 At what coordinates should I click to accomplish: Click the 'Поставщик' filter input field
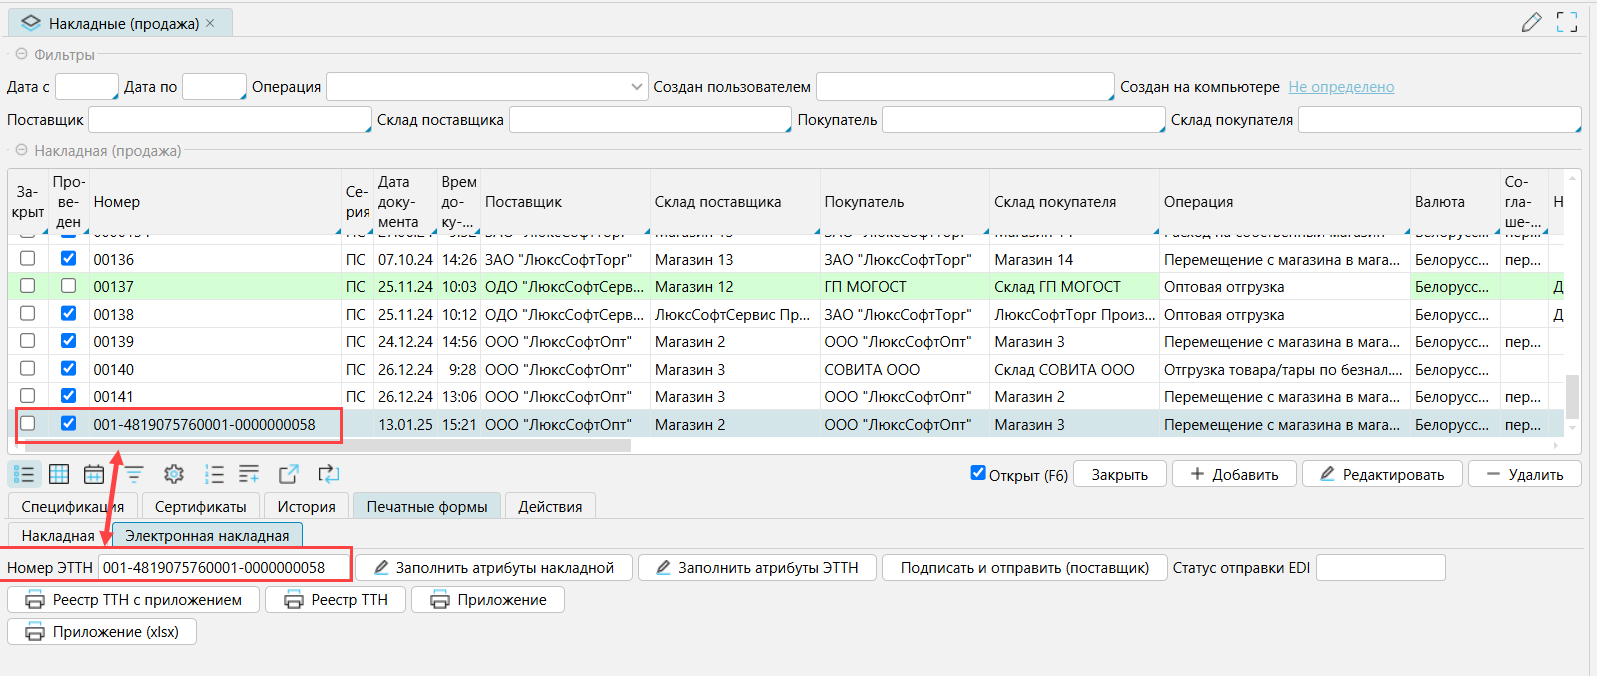[x=229, y=120]
